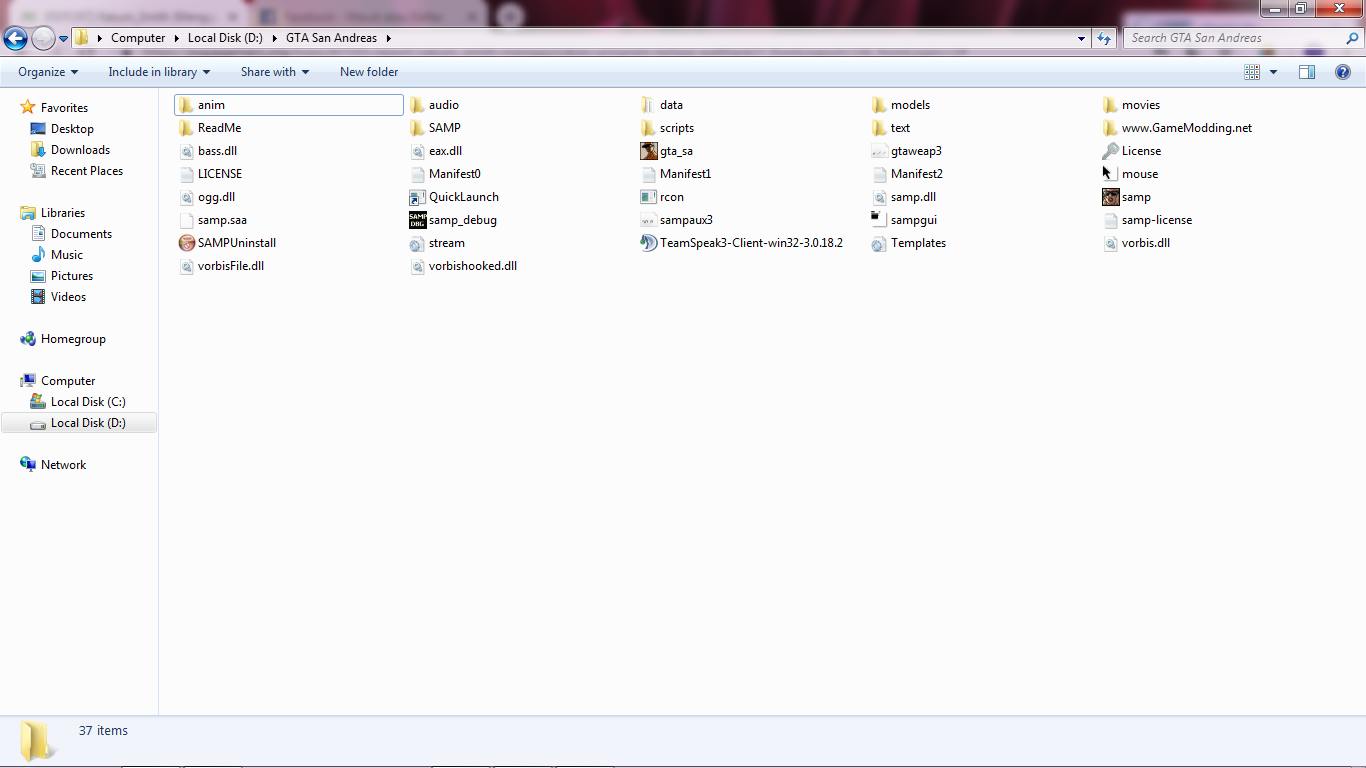
Task: Select the Manifest1 file name
Action: coord(685,174)
